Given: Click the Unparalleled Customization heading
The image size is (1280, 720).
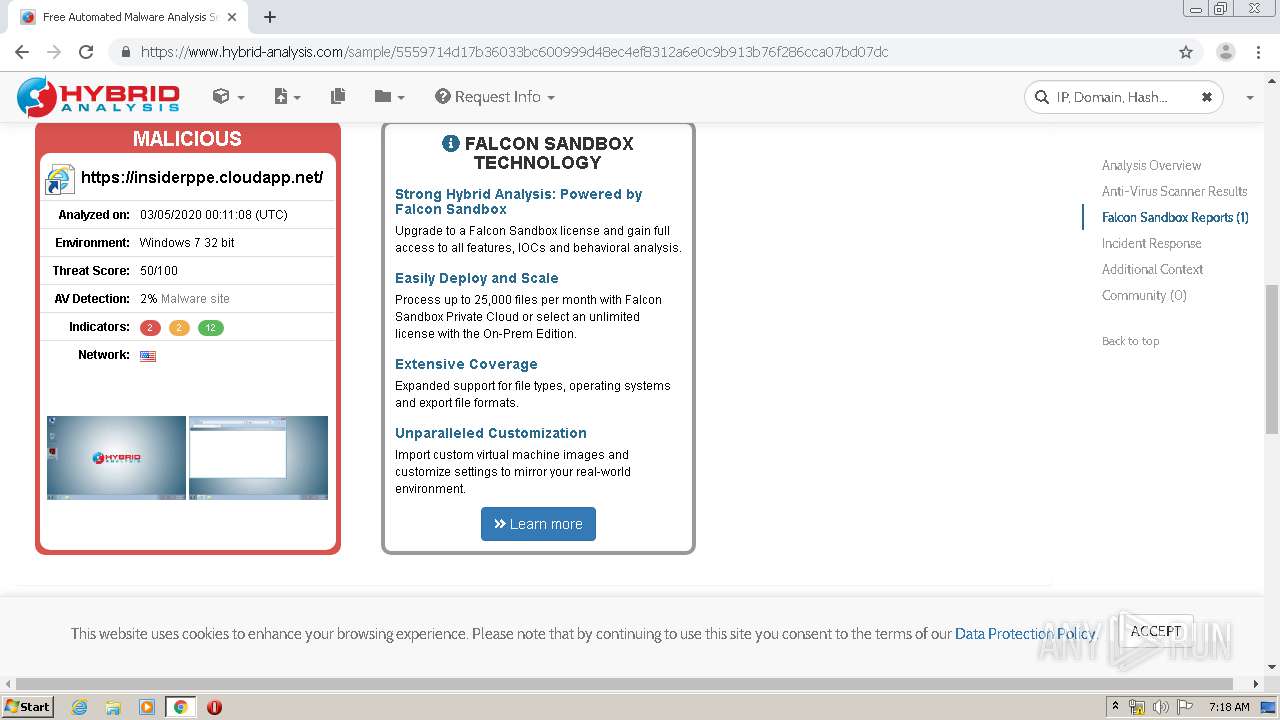Looking at the screenshot, I should pyautogui.click(x=491, y=433).
